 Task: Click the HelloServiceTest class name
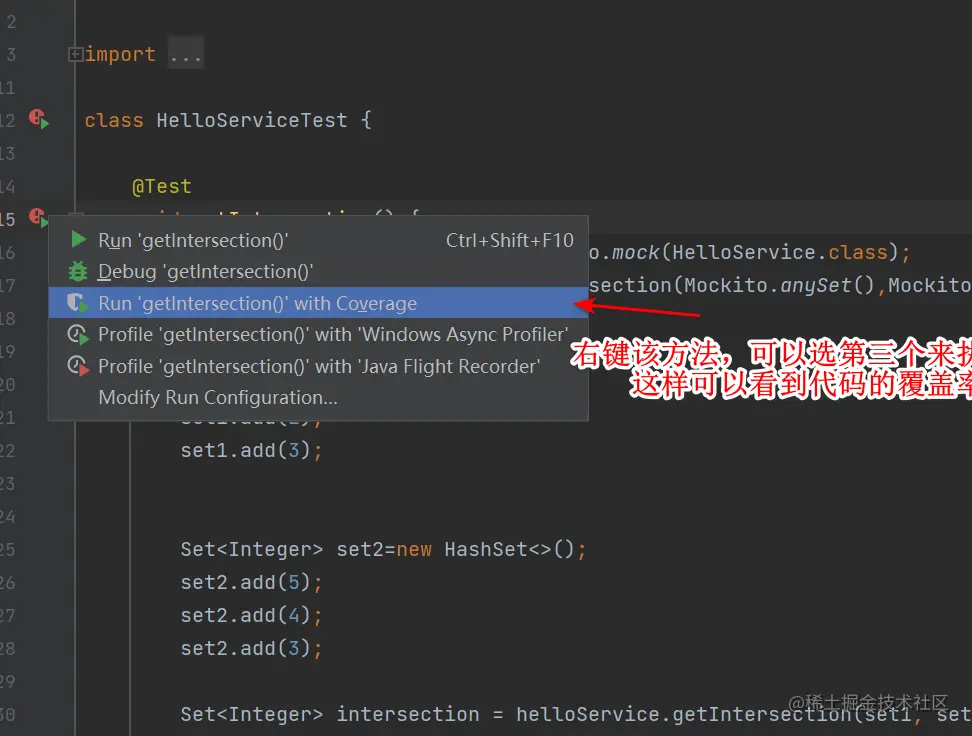tap(252, 120)
